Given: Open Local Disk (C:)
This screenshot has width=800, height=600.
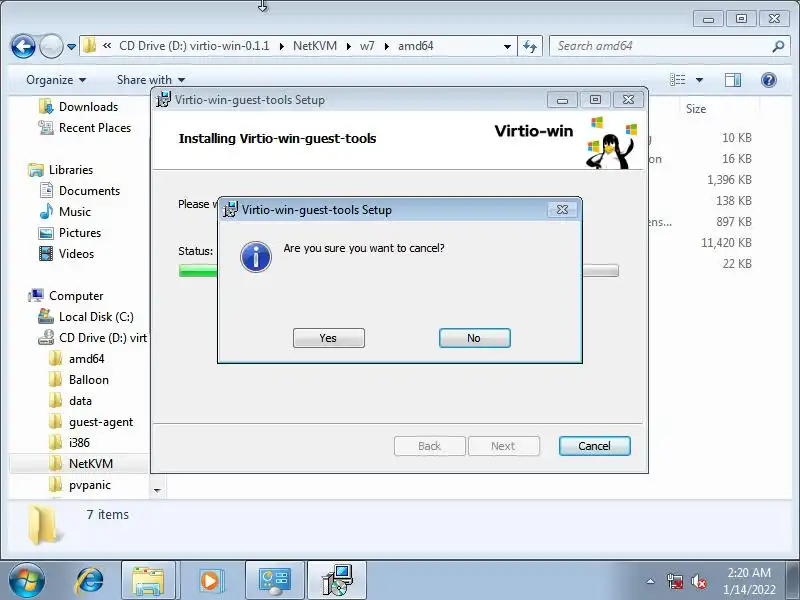Looking at the screenshot, I should click(96, 316).
